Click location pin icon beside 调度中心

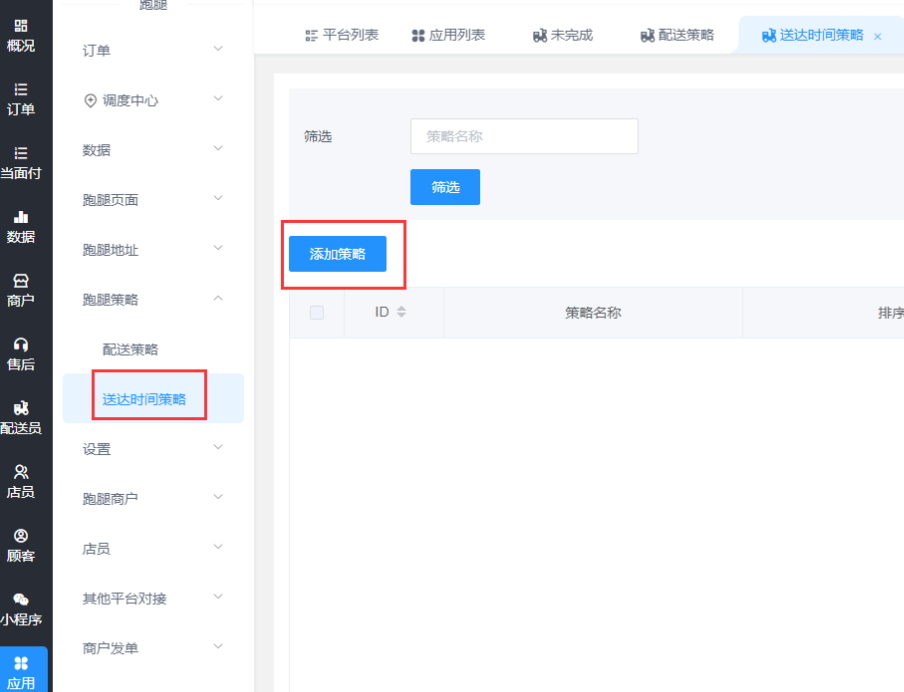pos(90,100)
